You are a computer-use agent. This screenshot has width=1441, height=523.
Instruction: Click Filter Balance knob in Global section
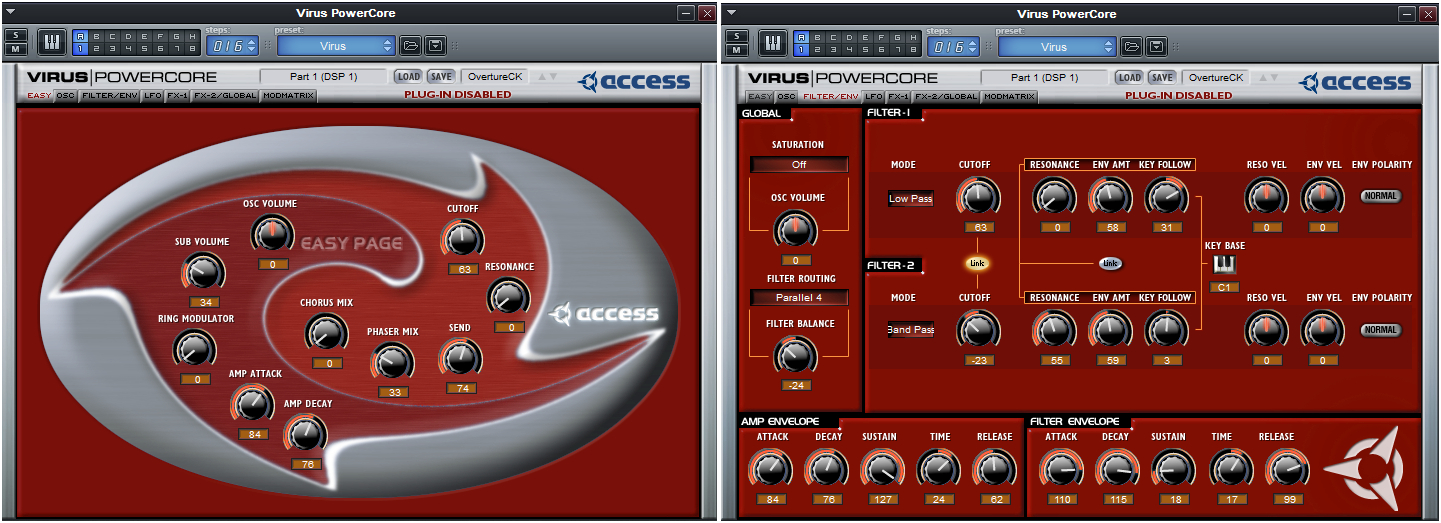point(796,354)
